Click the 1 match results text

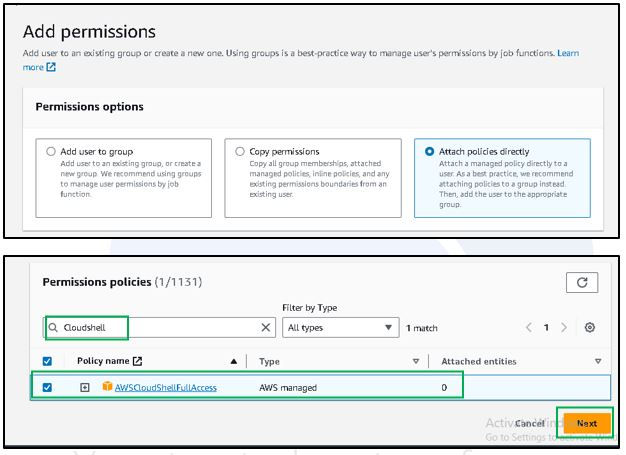click(422, 328)
